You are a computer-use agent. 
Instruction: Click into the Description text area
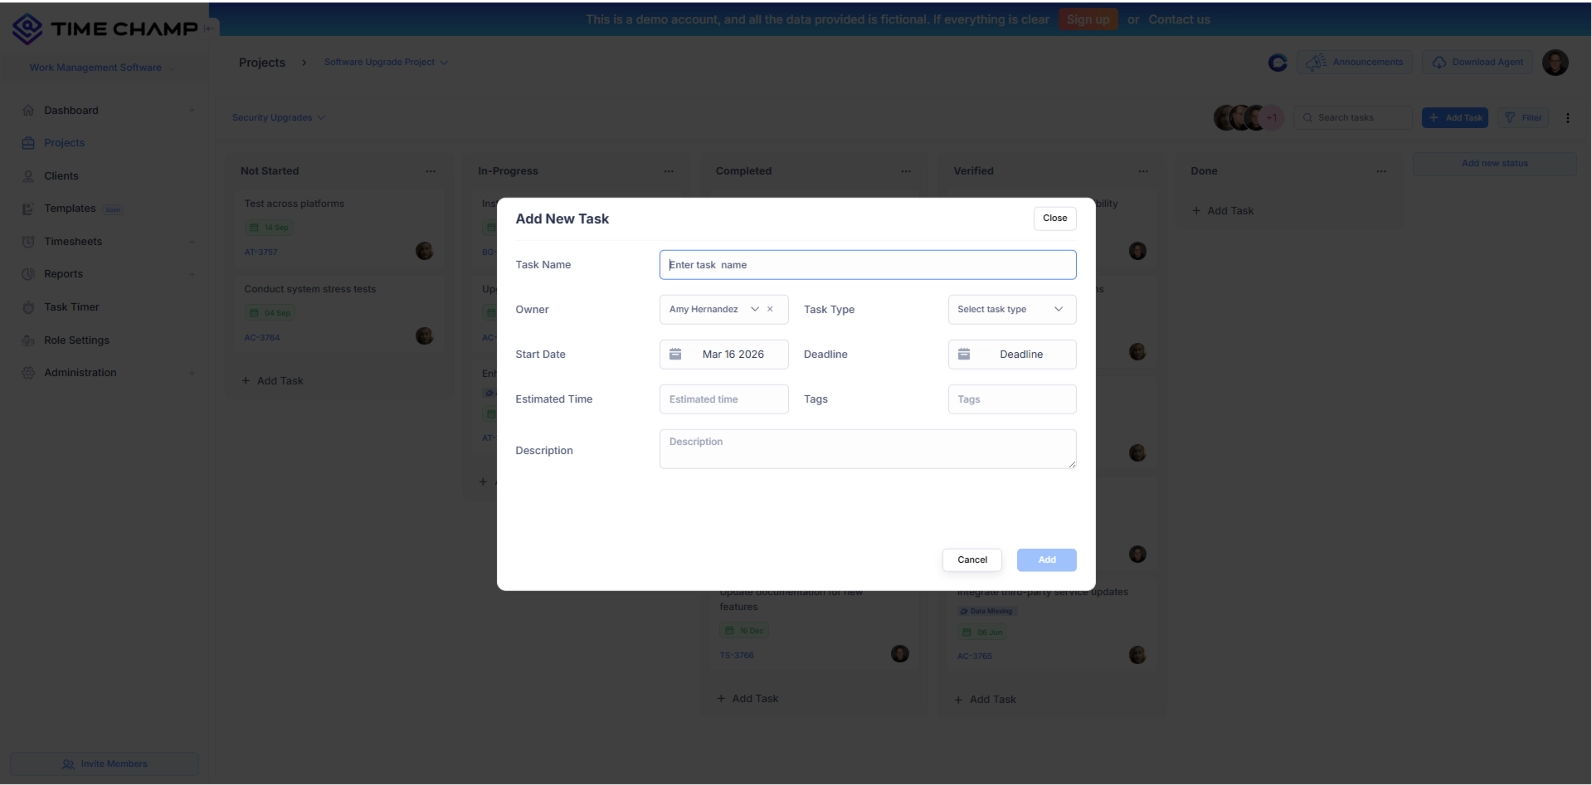click(867, 449)
